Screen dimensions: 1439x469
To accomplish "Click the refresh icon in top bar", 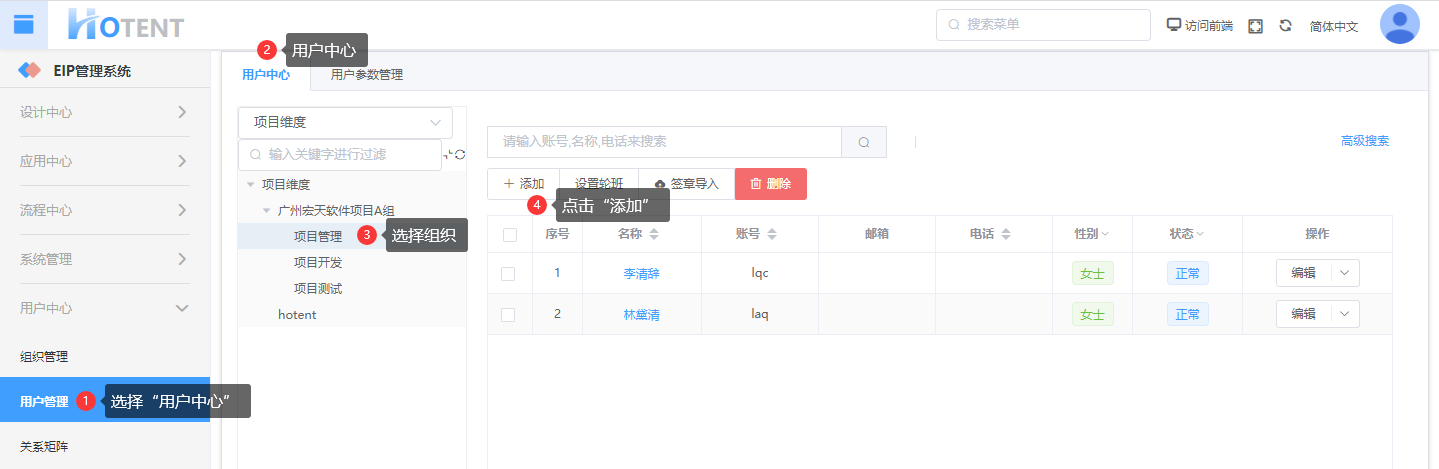I will point(1285,26).
